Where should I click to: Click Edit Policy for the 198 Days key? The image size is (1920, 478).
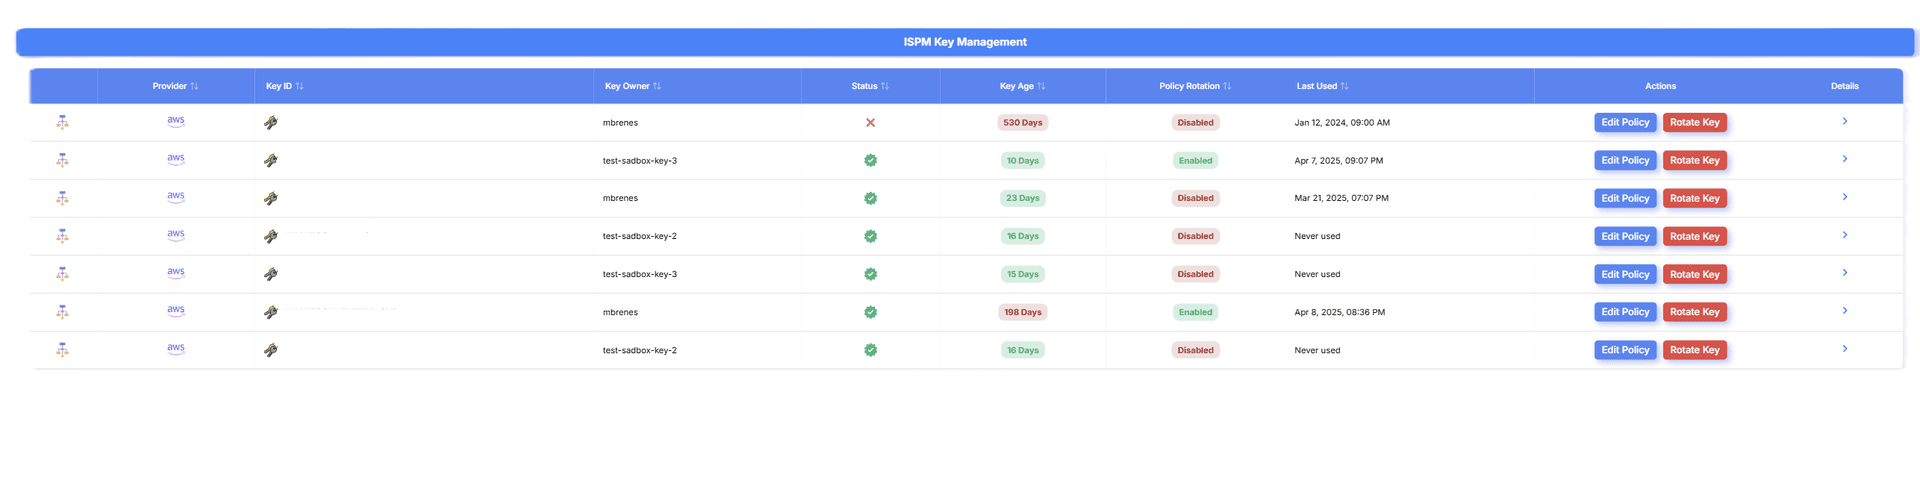[1625, 312]
